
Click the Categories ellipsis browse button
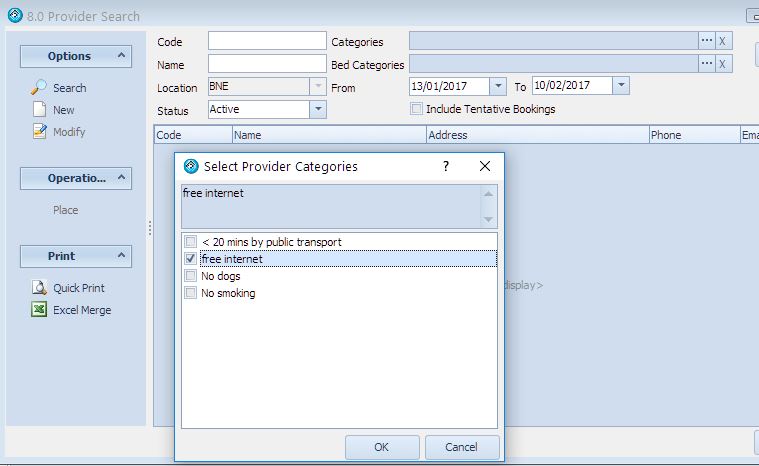click(707, 41)
